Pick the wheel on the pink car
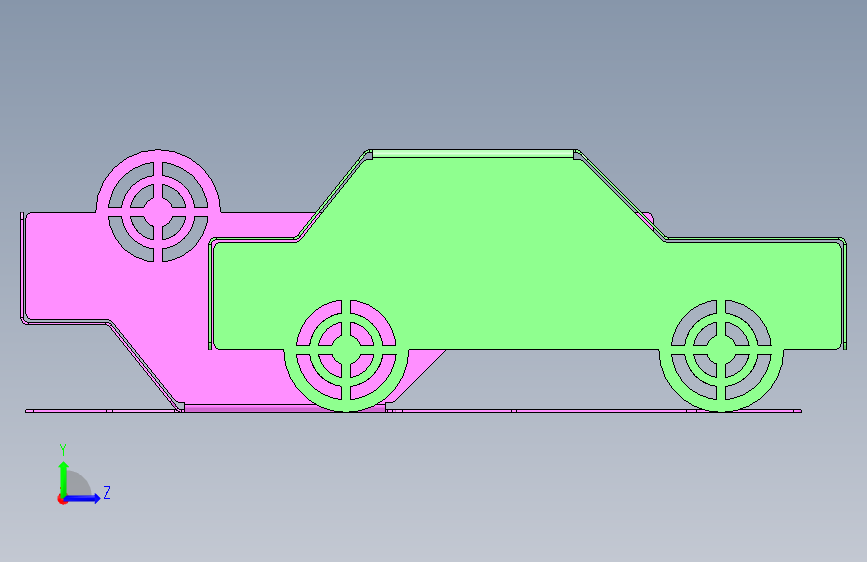 tap(158, 211)
